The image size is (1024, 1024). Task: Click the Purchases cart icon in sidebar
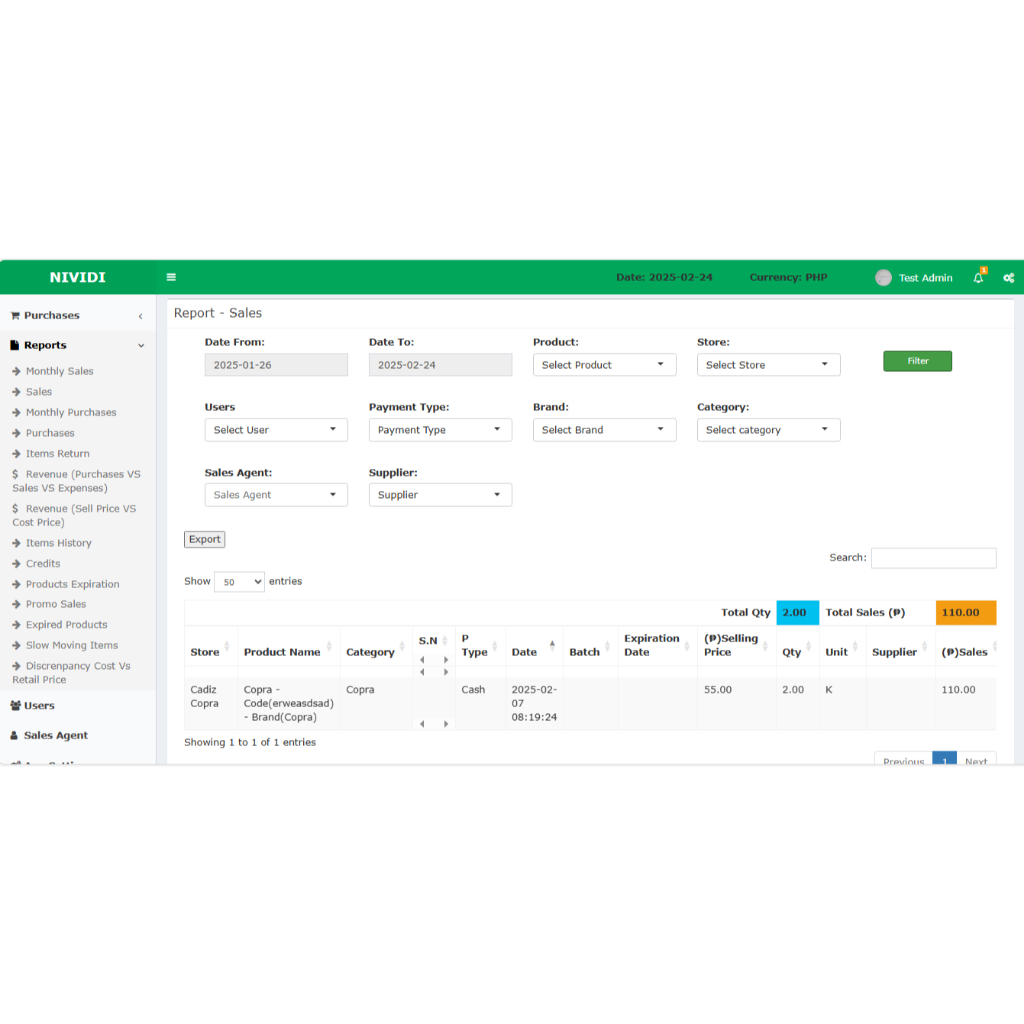coord(15,316)
